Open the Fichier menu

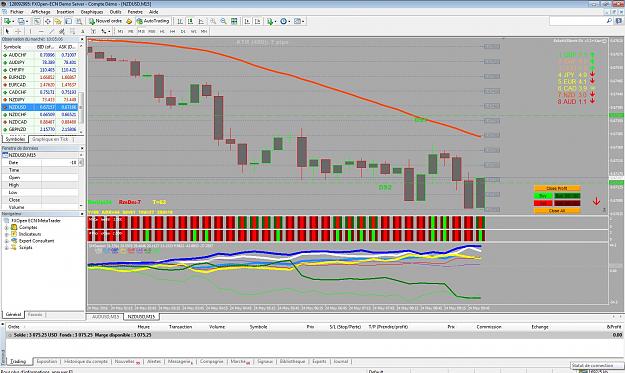(x=17, y=12)
